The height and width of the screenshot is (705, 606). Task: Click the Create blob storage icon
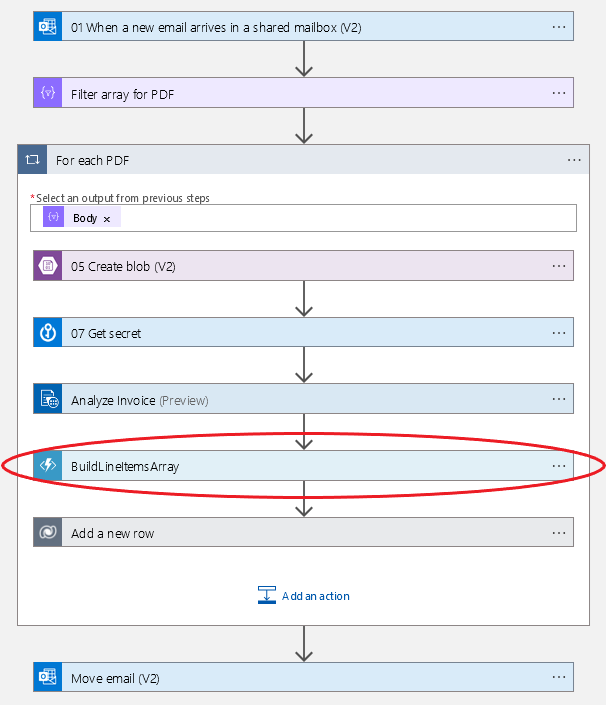(x=47, y=266)
